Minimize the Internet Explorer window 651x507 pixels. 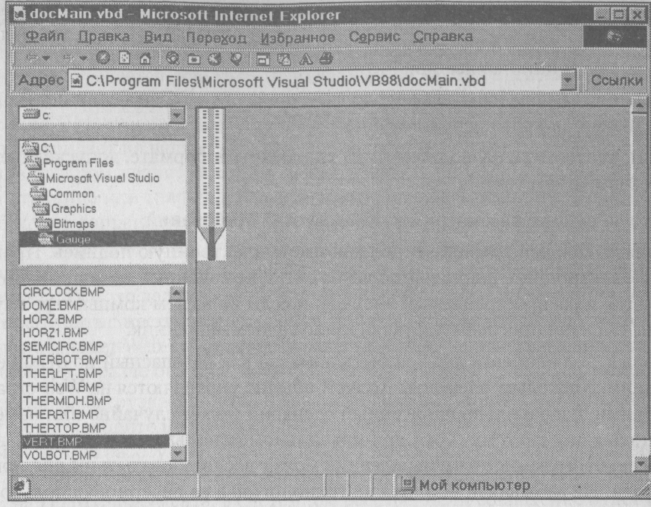[x=602, y=14]
